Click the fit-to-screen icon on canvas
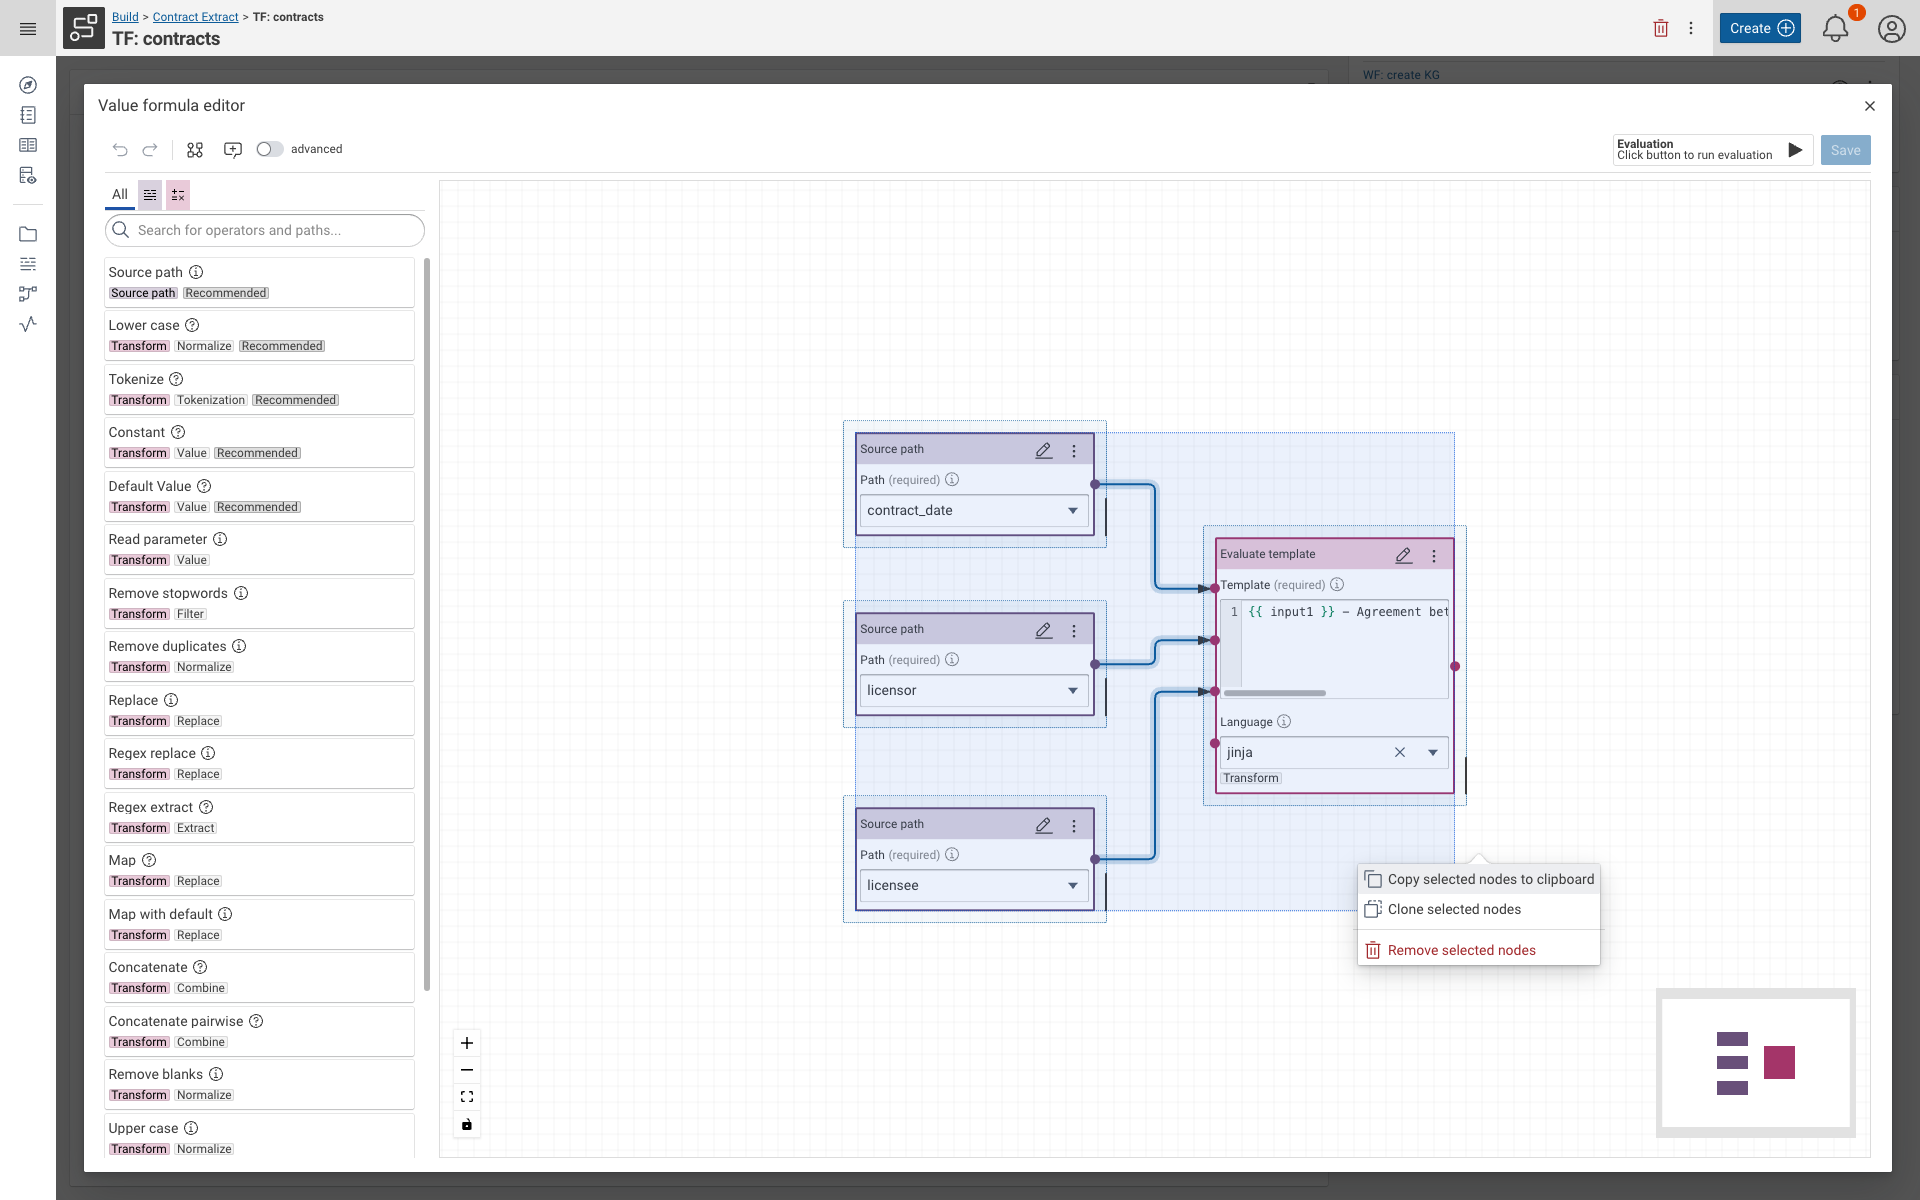This screenshot has height=1200, width=1920. point(466,1096)
